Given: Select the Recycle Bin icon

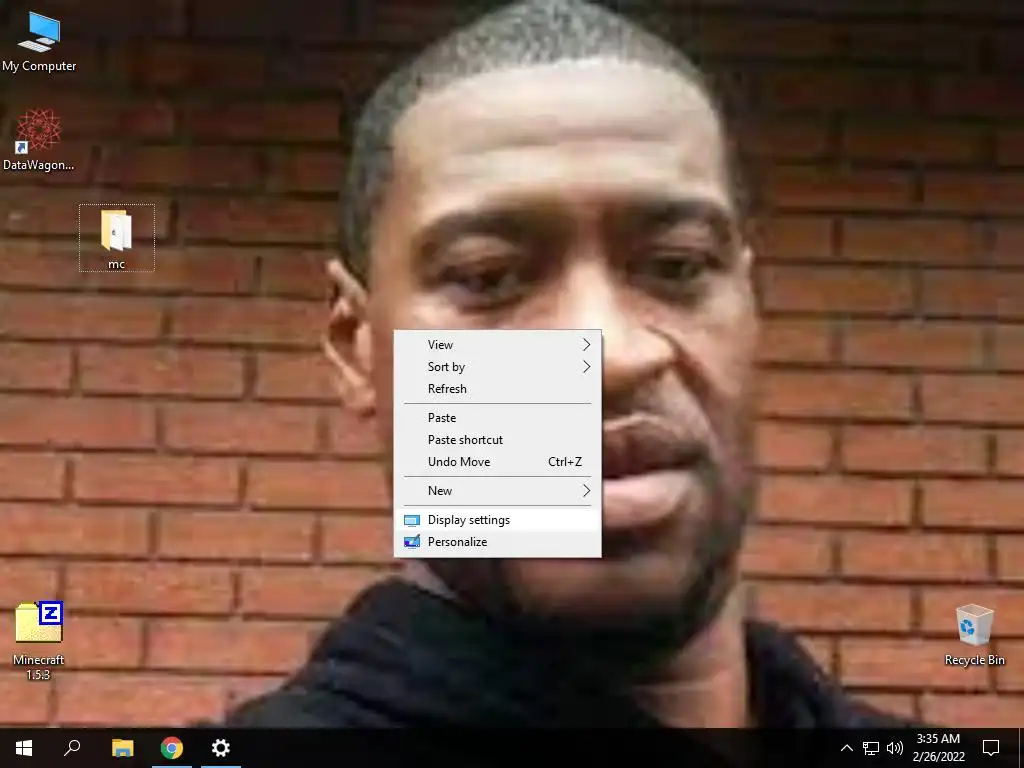Looking at the screenshot, I should pyautogui.click(x=974, y=635).
